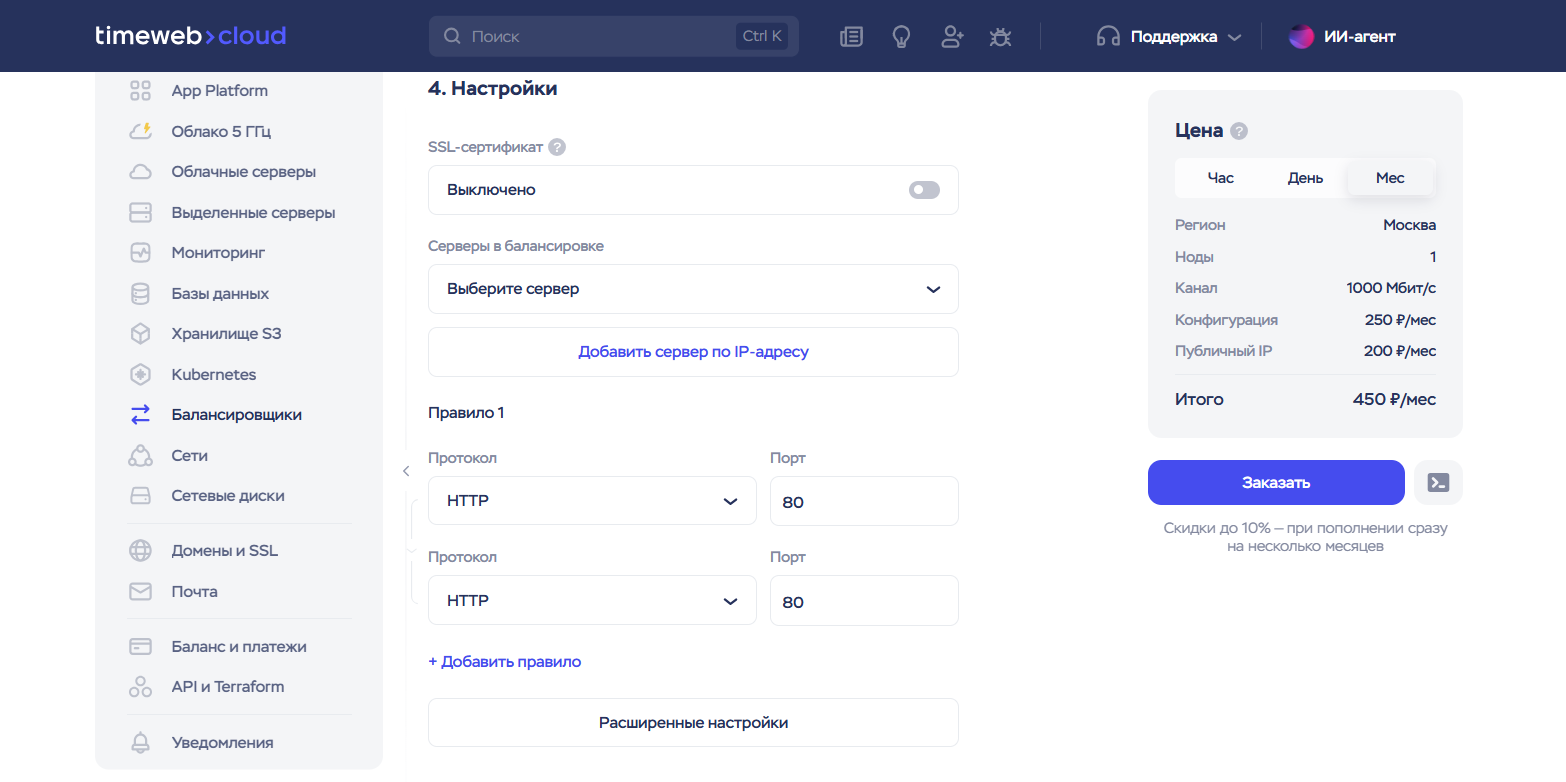Viewport: 1566px width, 782px height.
Task: Click the second Порт field, above Добавить правило
Action: click(864, 601)
